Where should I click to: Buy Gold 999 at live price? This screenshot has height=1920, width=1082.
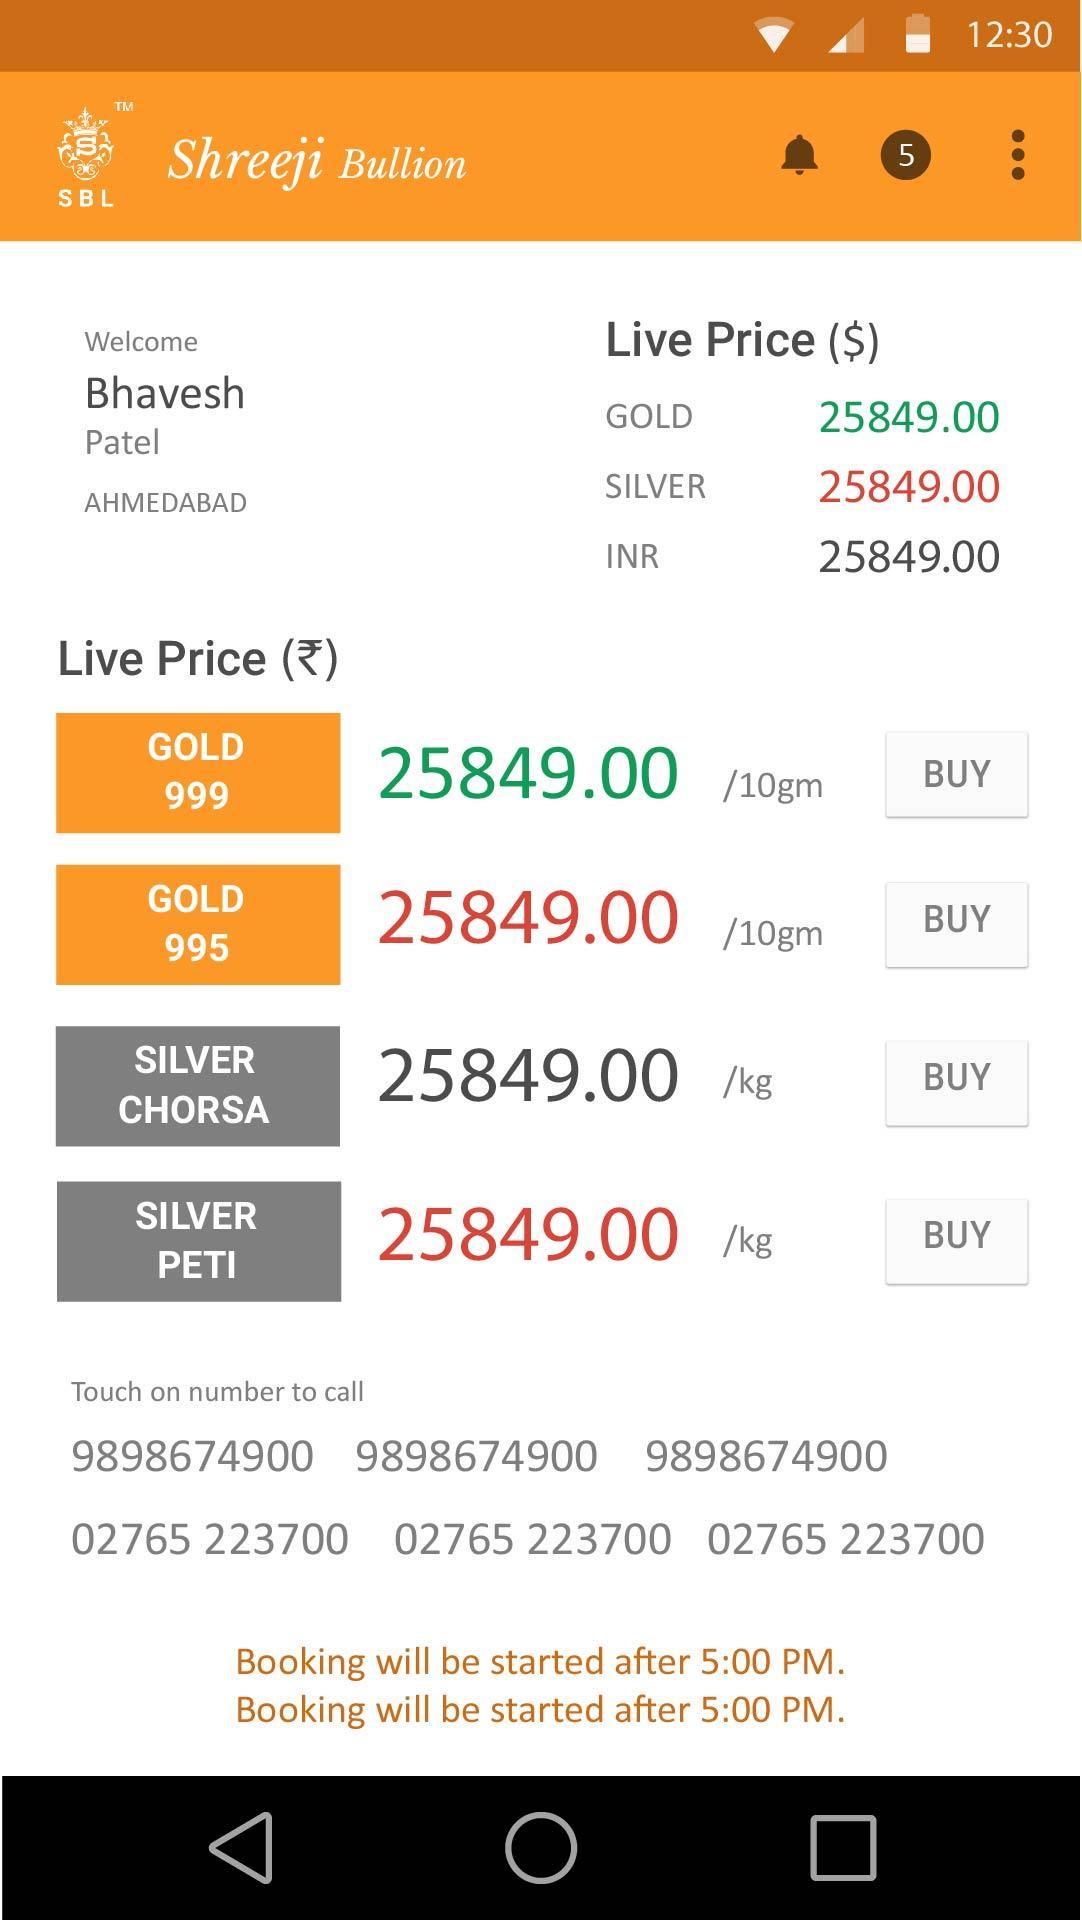(956, 774)
